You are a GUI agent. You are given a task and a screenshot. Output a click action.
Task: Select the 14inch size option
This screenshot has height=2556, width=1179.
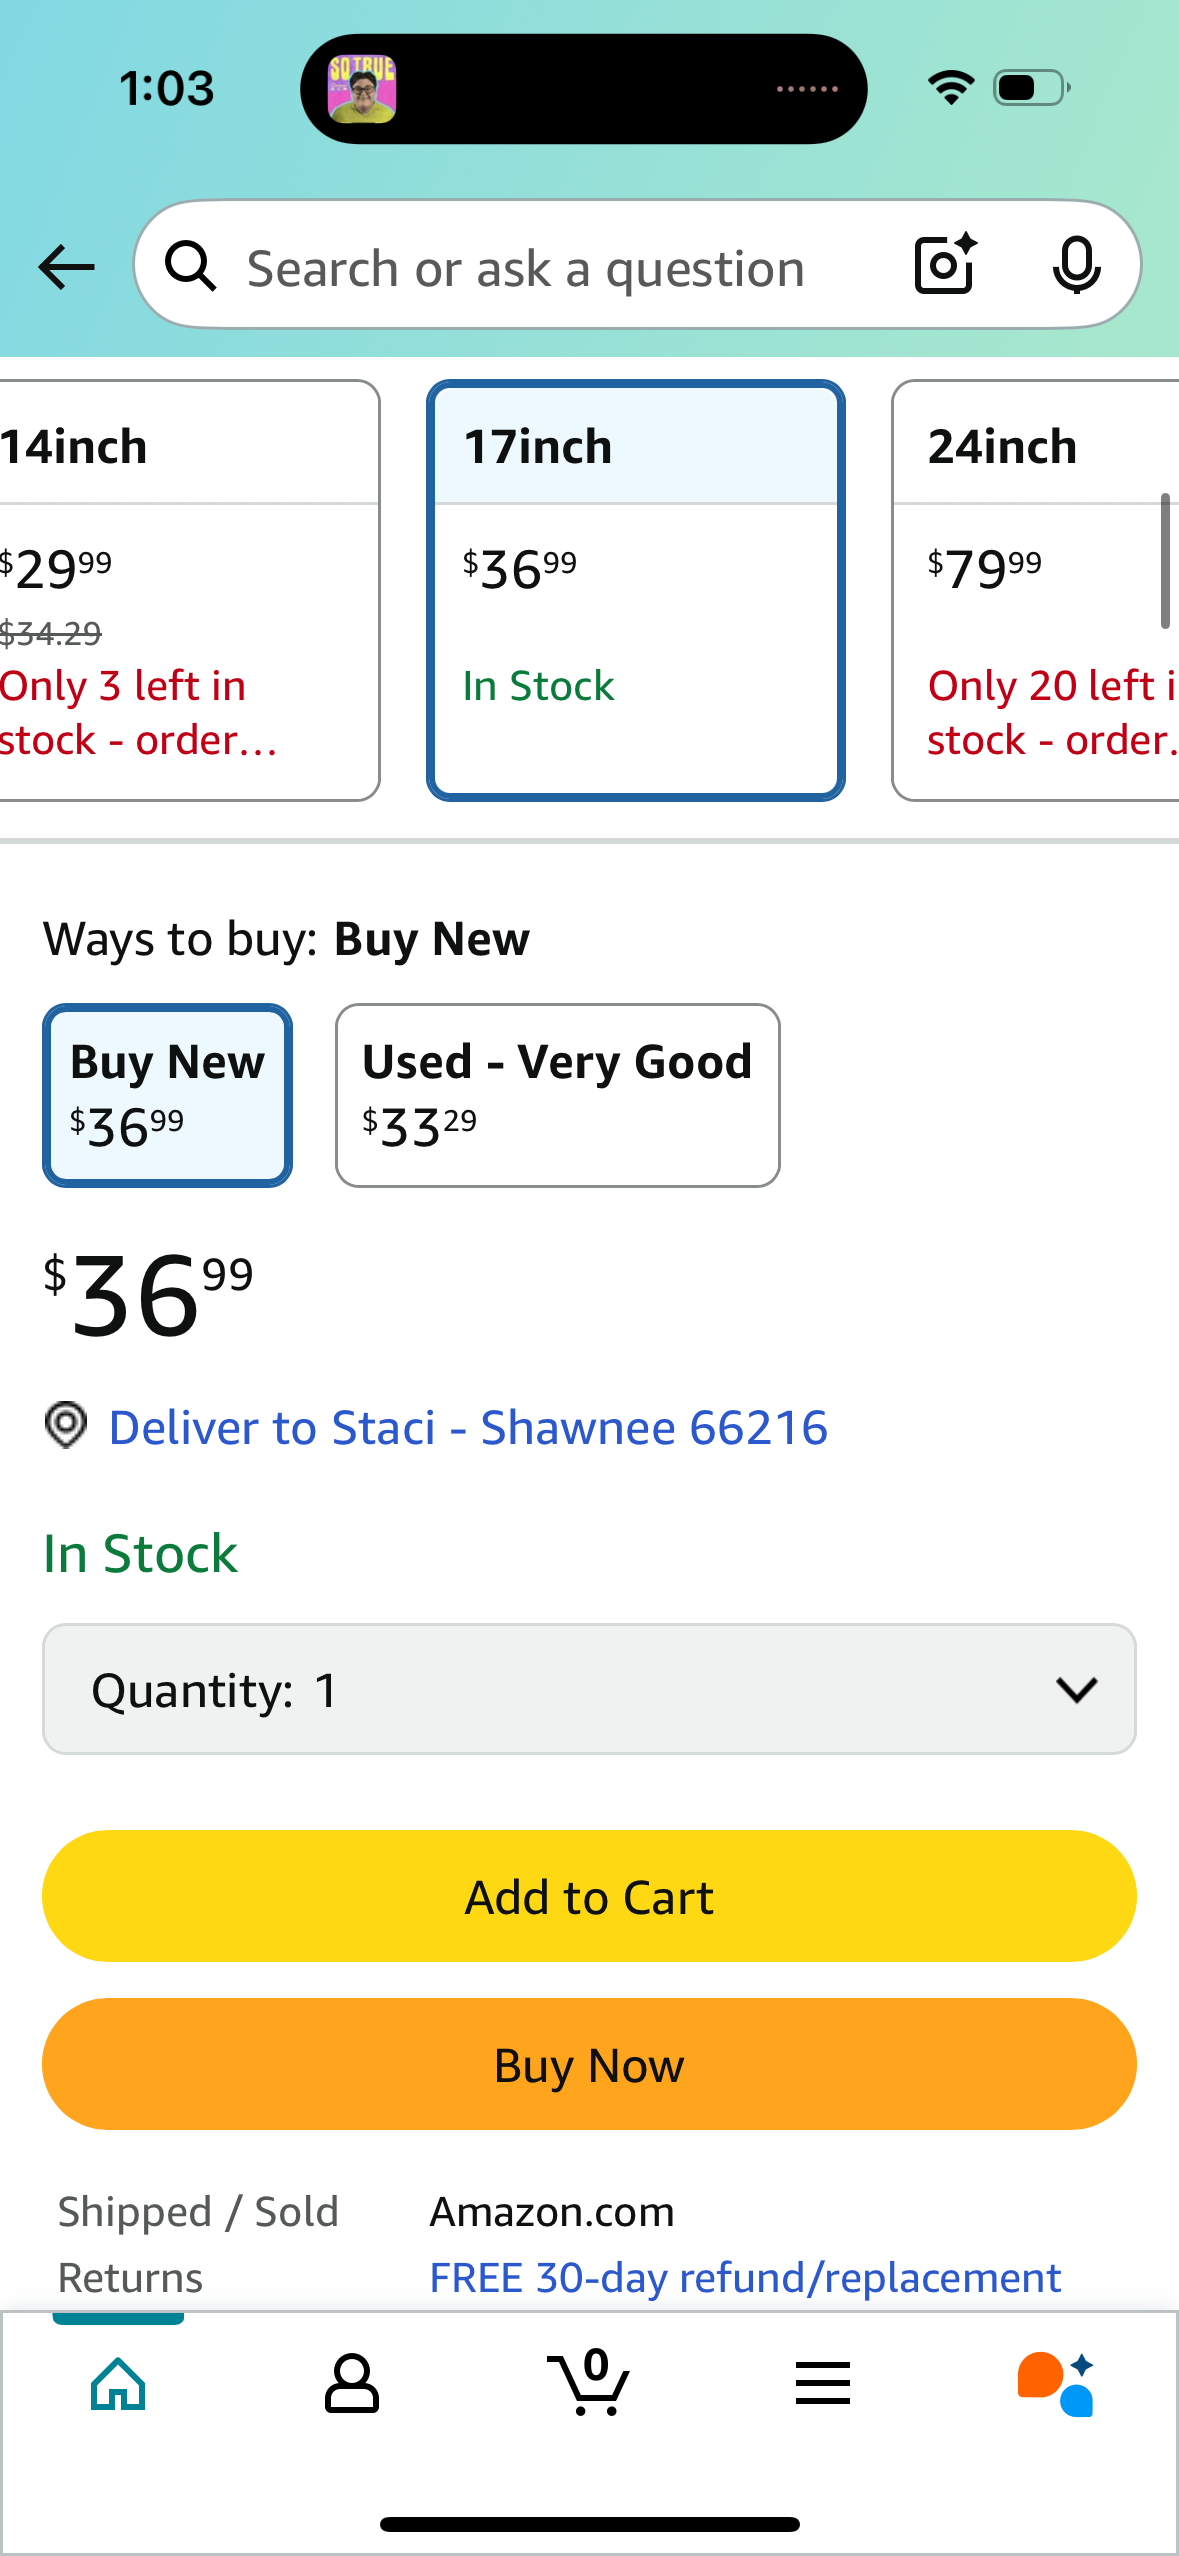pyautogui.click(x=180, y=590)
